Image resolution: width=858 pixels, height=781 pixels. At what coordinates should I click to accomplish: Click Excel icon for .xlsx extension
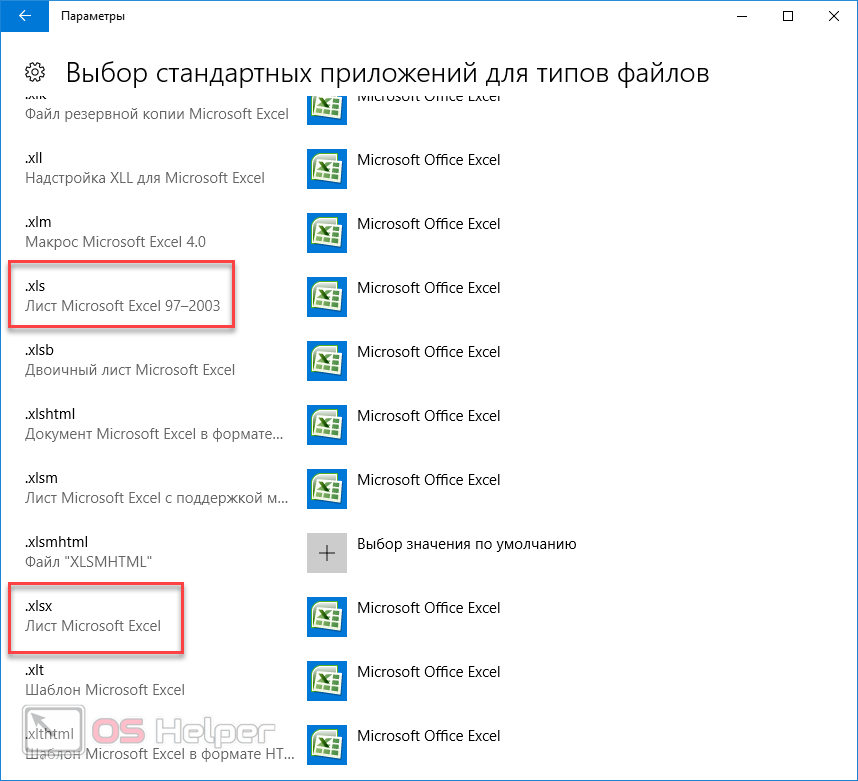tap(327, 617)
